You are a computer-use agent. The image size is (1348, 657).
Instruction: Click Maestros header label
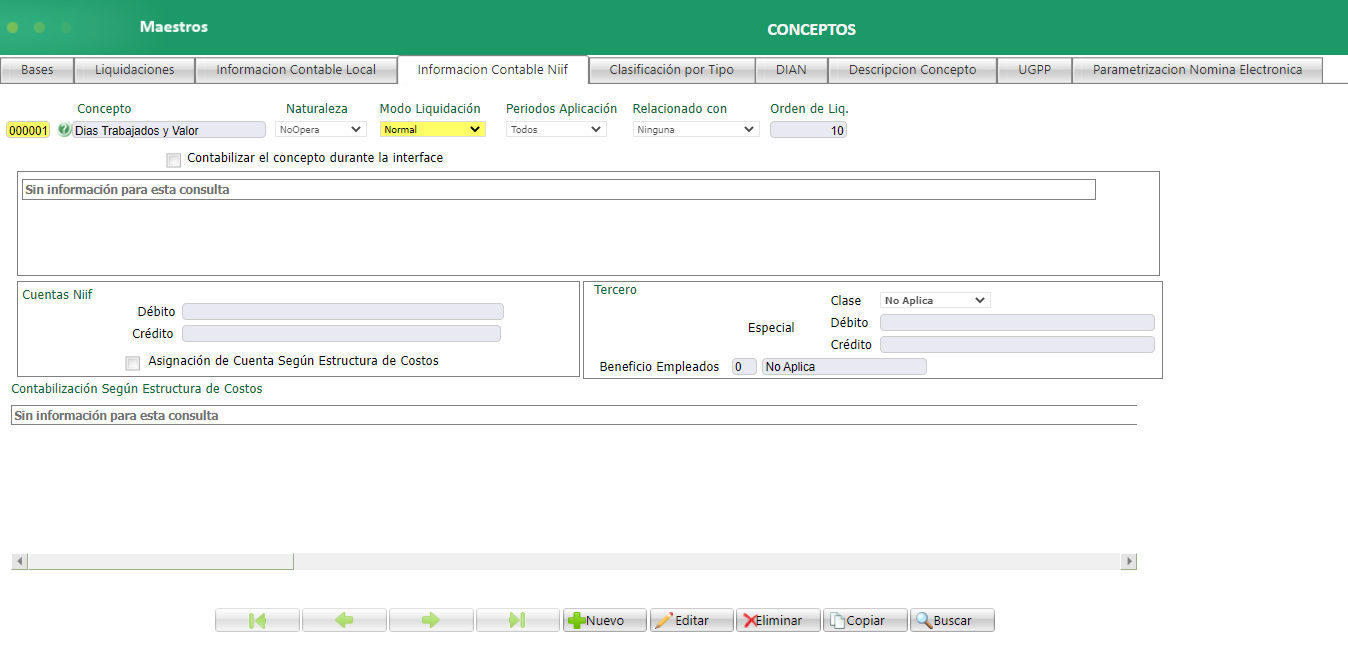(174, 27)
